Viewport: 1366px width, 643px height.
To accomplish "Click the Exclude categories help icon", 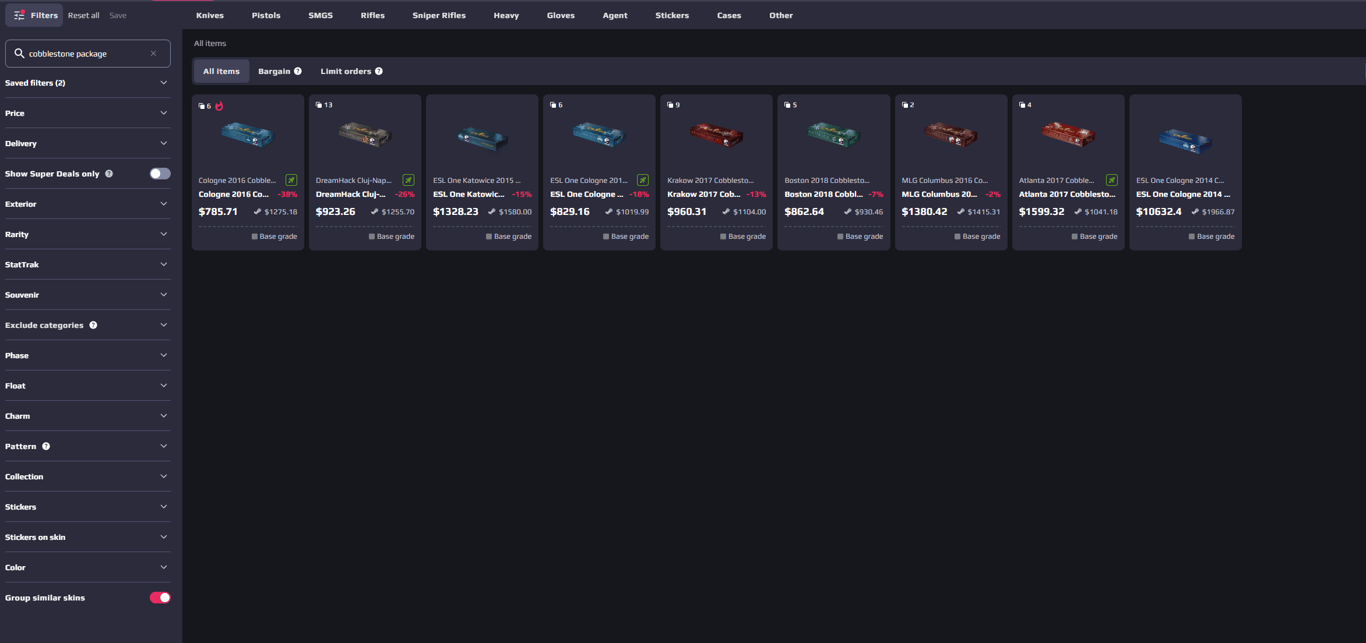I will point(93,325).
